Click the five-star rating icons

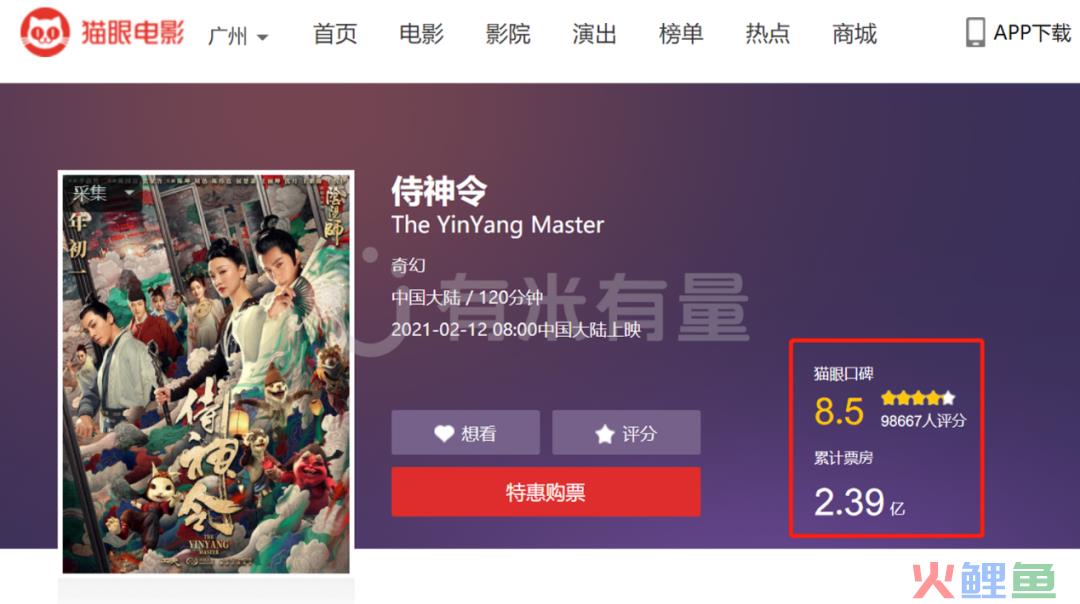coord(918,397)
